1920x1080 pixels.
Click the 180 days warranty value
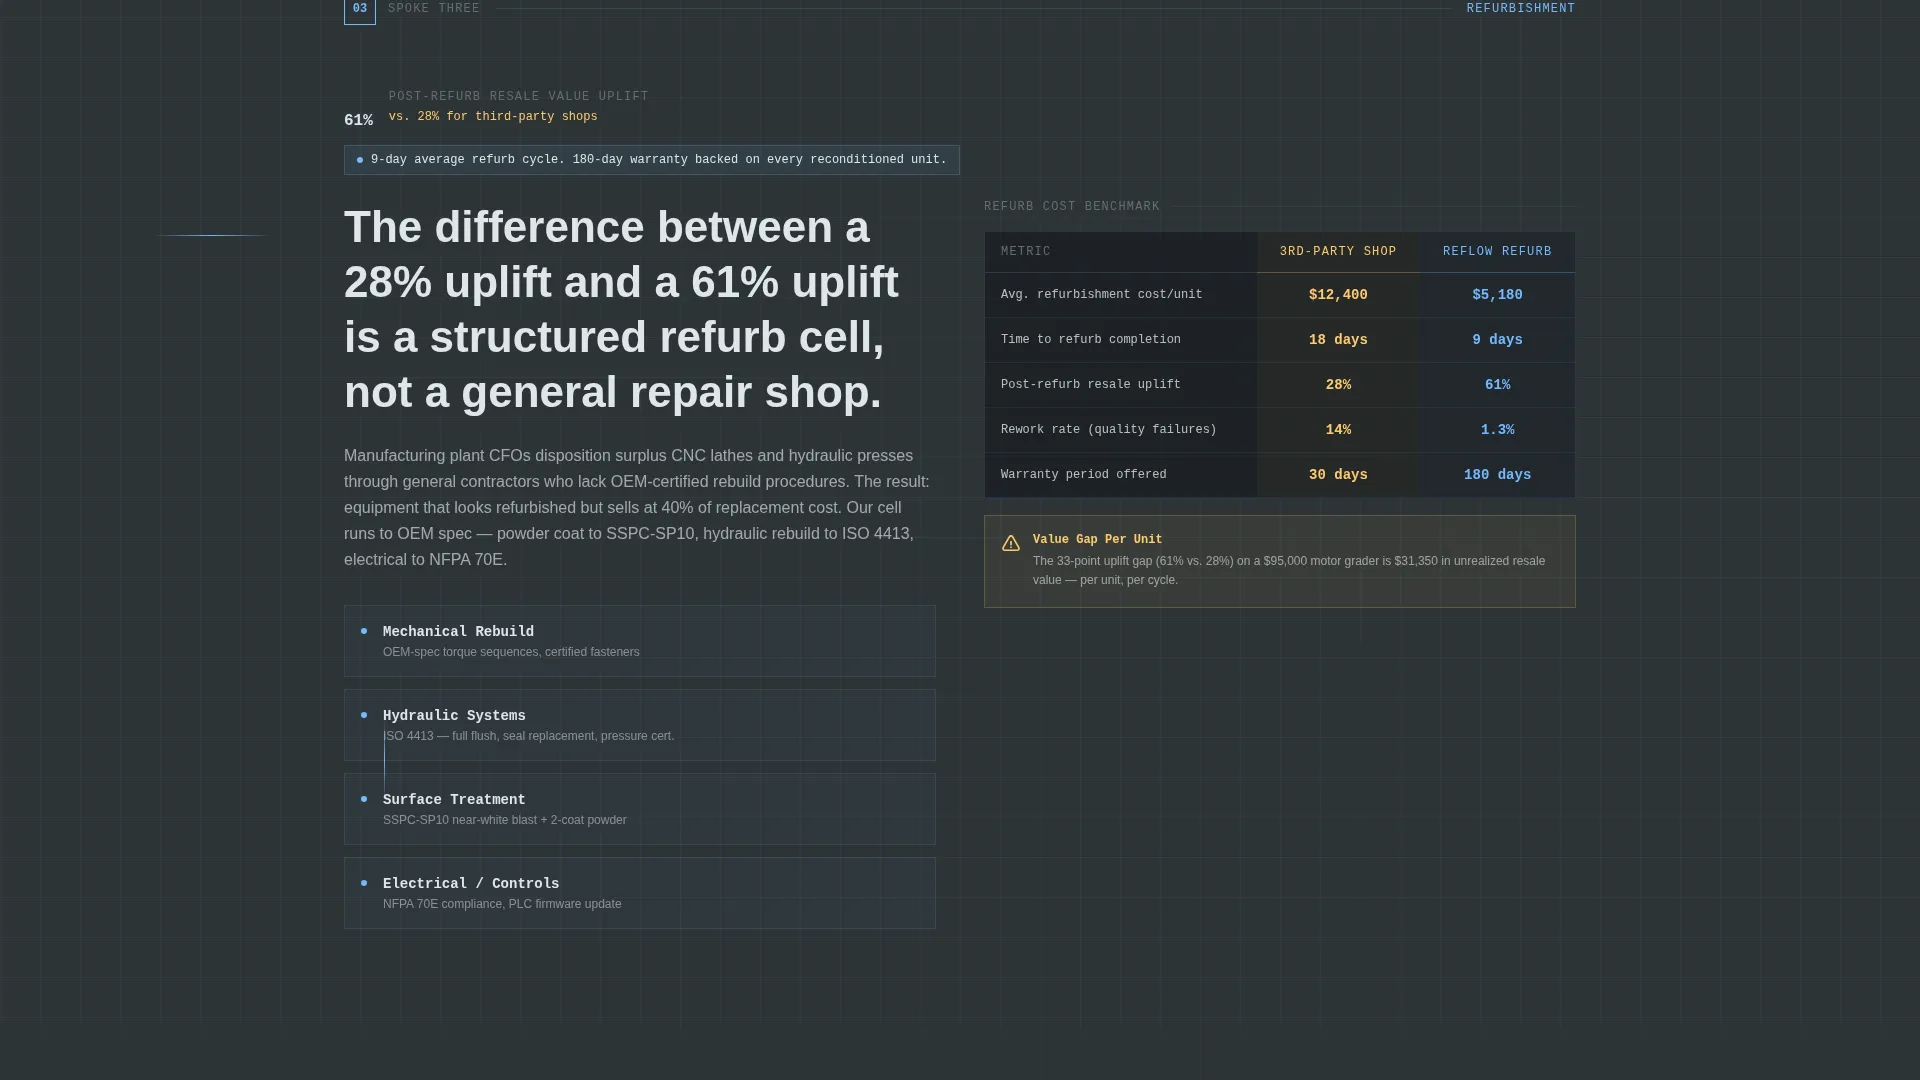pos(1497,475)
